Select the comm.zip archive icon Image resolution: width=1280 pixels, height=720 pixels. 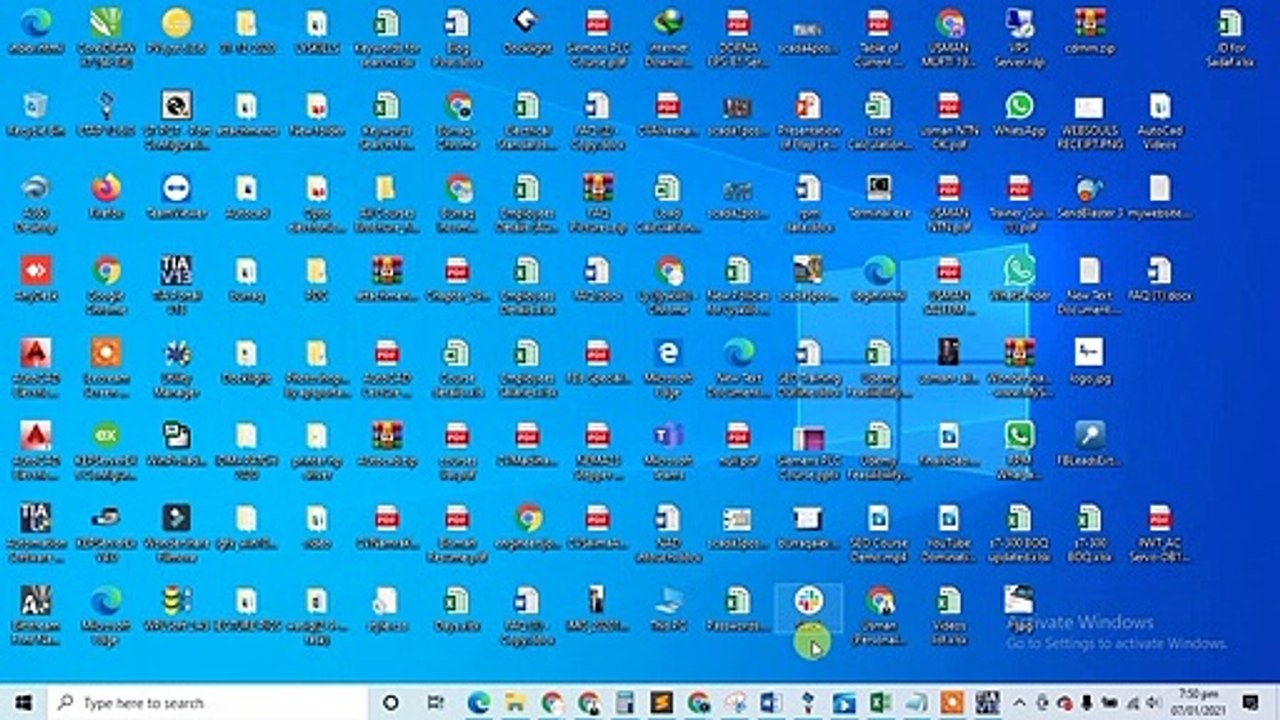(x=1089, y=31)
